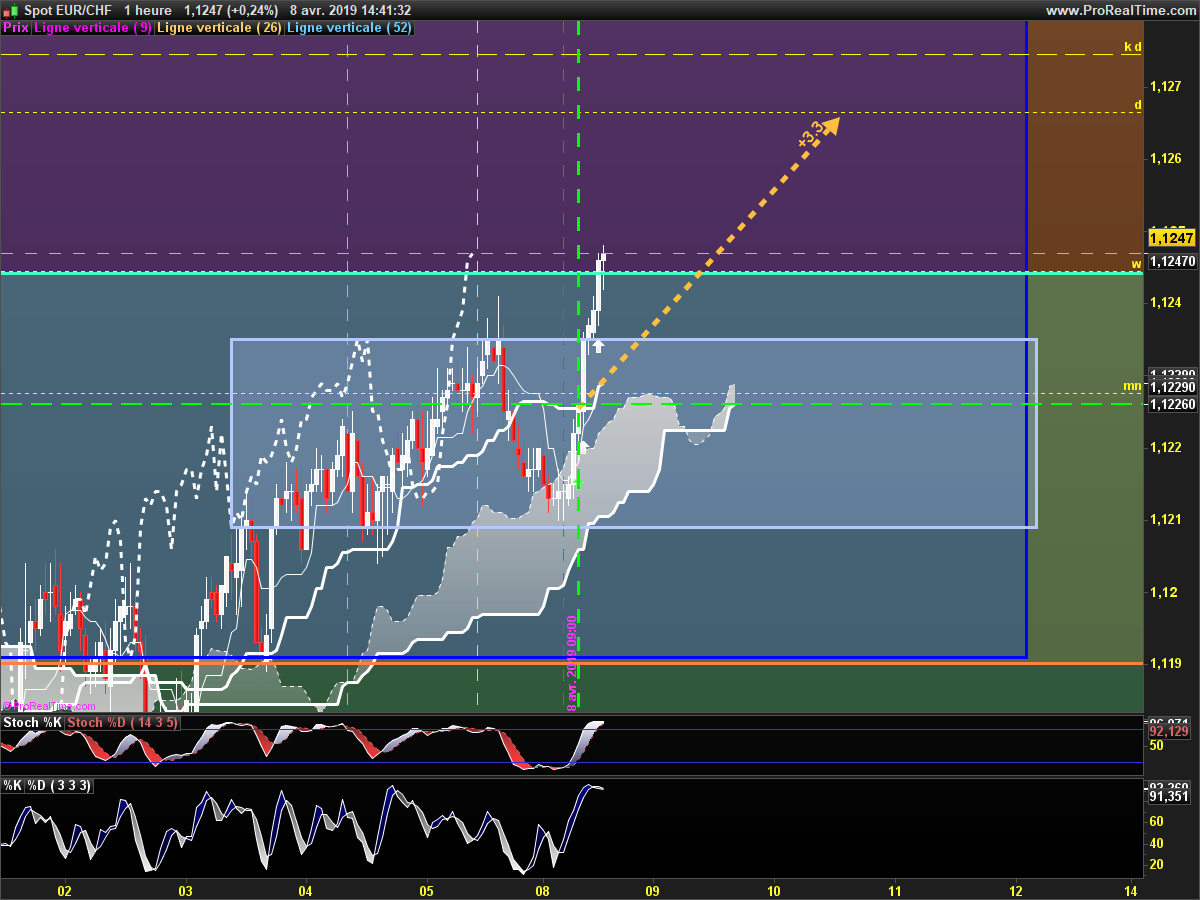Open the Stoch %D (14 3 5) label

[123, 722]
